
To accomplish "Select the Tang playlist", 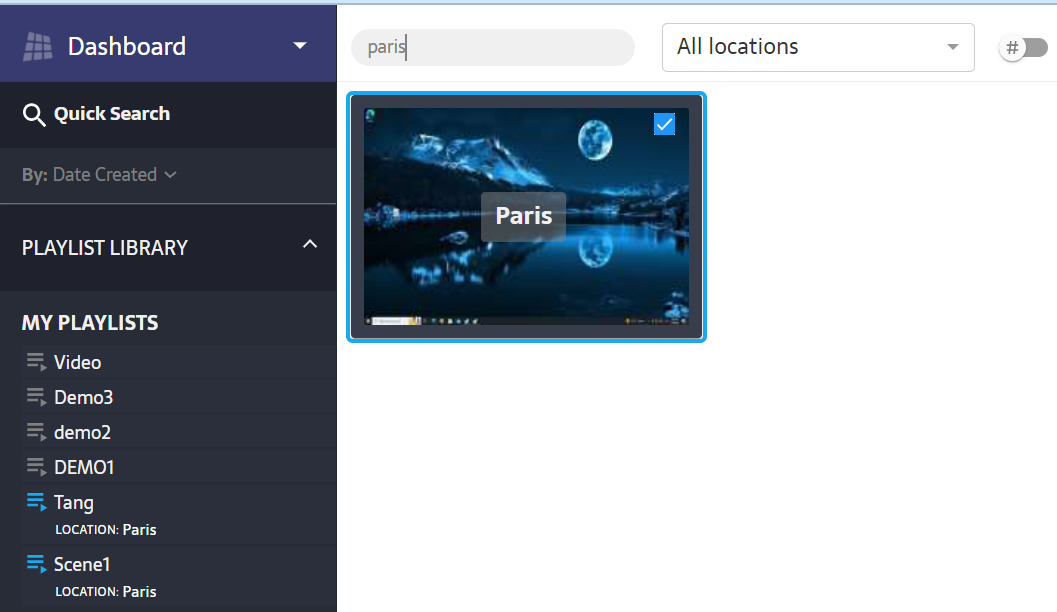I will pyautogui.click(x=74, y=502).
